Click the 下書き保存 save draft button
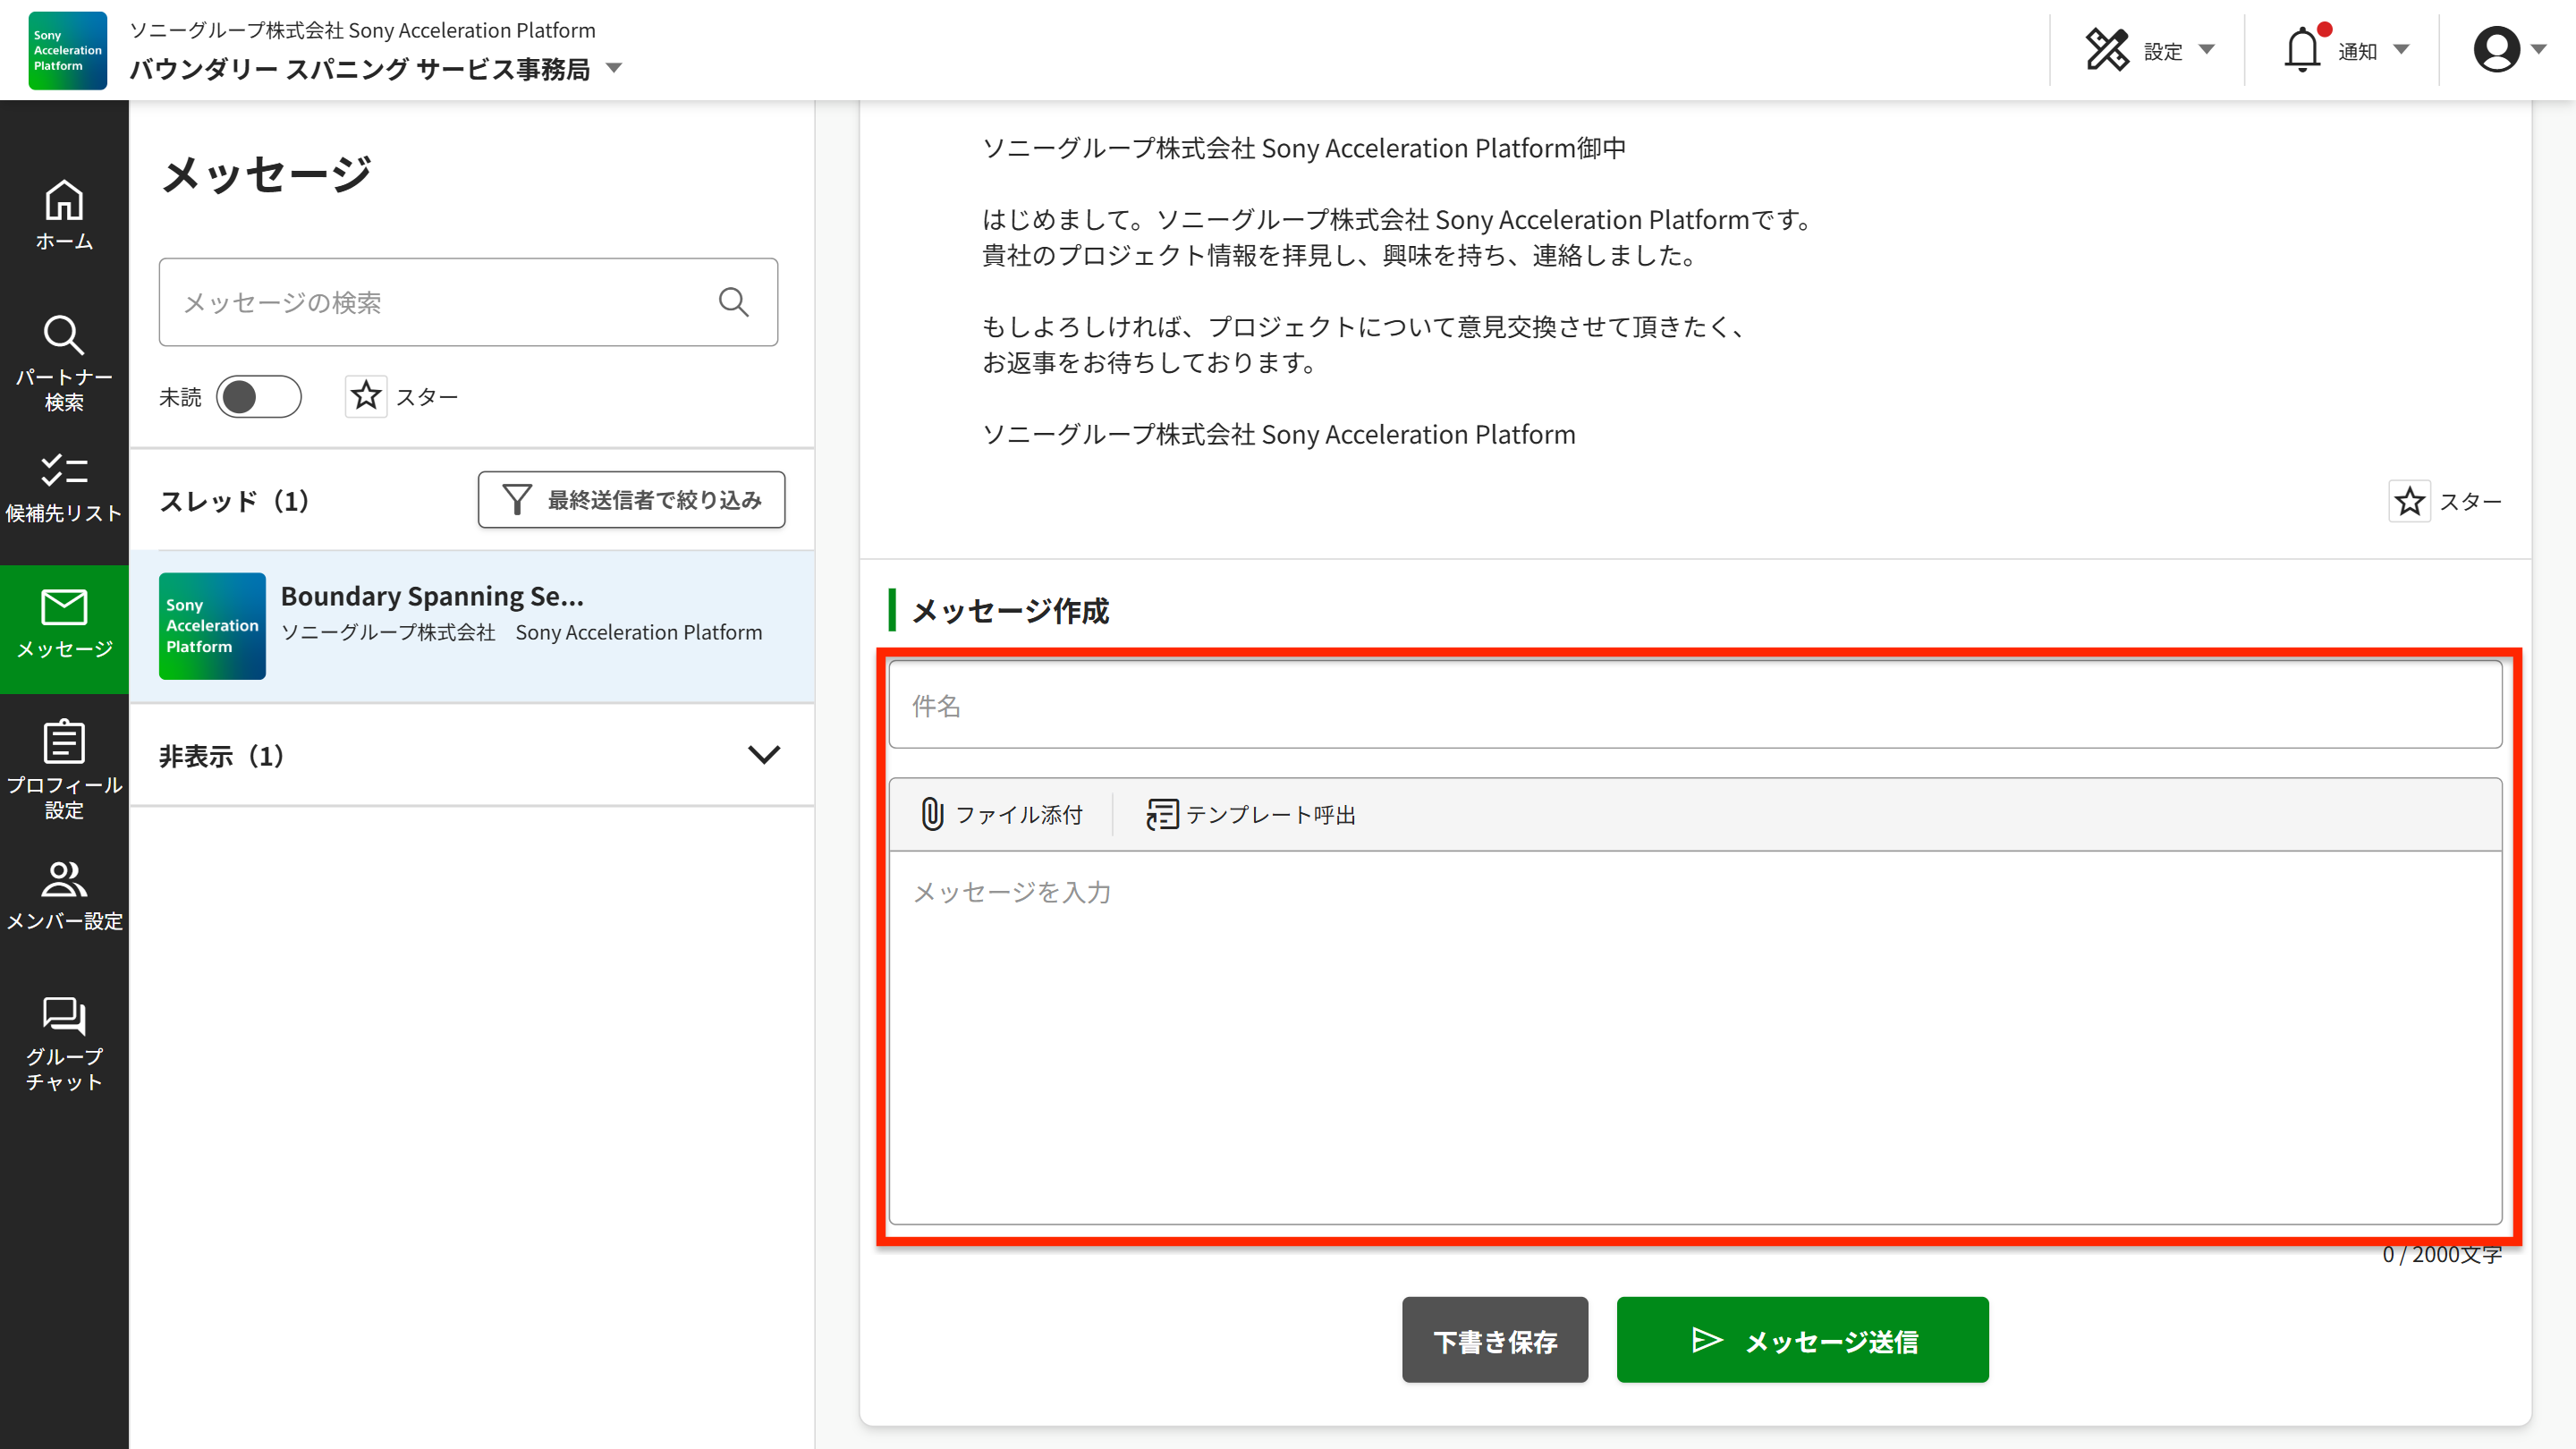The image size is (2576, 1449). click(1494, 1340)
